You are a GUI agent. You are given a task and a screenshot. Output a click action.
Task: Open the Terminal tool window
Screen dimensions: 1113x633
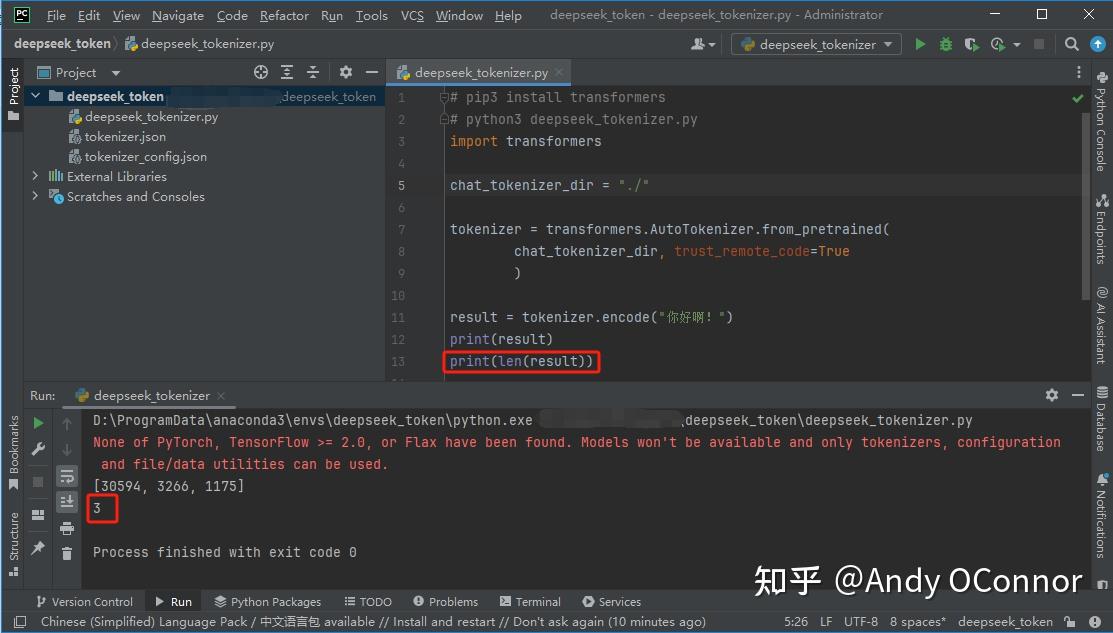530,601
